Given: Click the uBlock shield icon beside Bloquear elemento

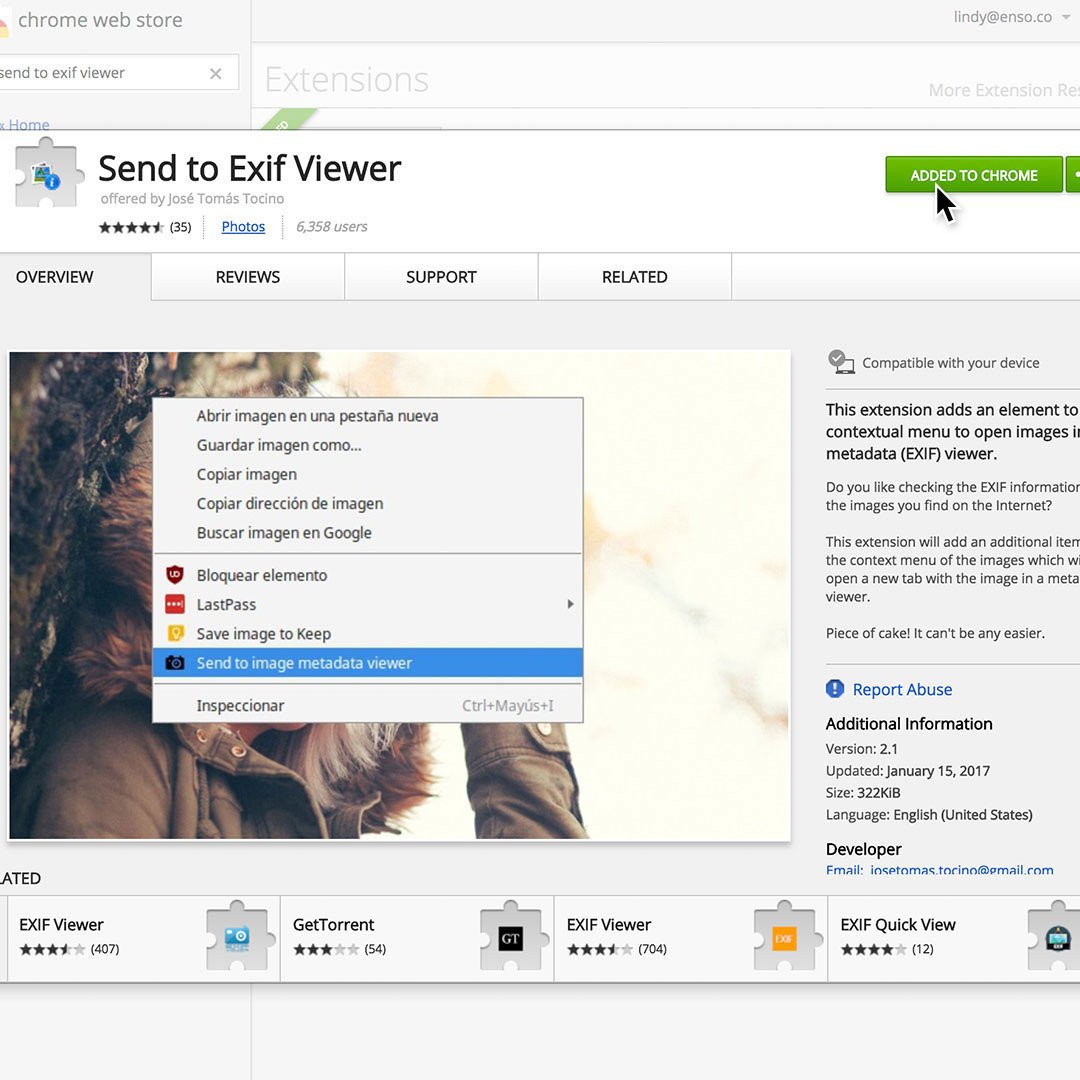Looking at the screenshot, I should coord(175,574).
